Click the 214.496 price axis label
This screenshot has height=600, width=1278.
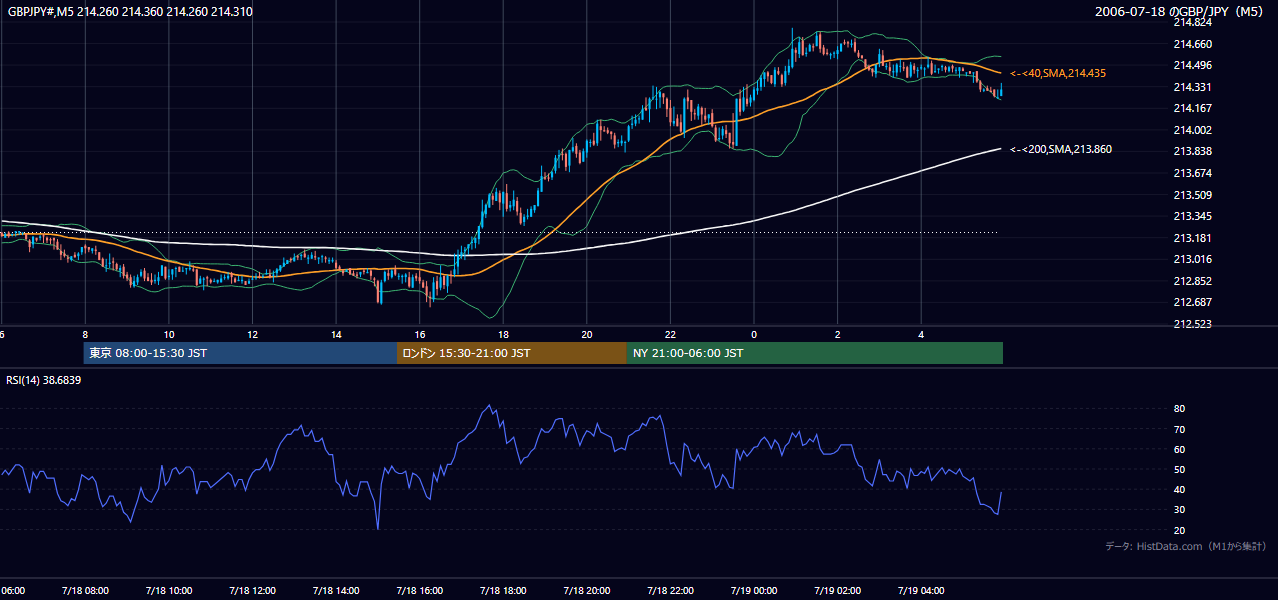(1192, 66)
